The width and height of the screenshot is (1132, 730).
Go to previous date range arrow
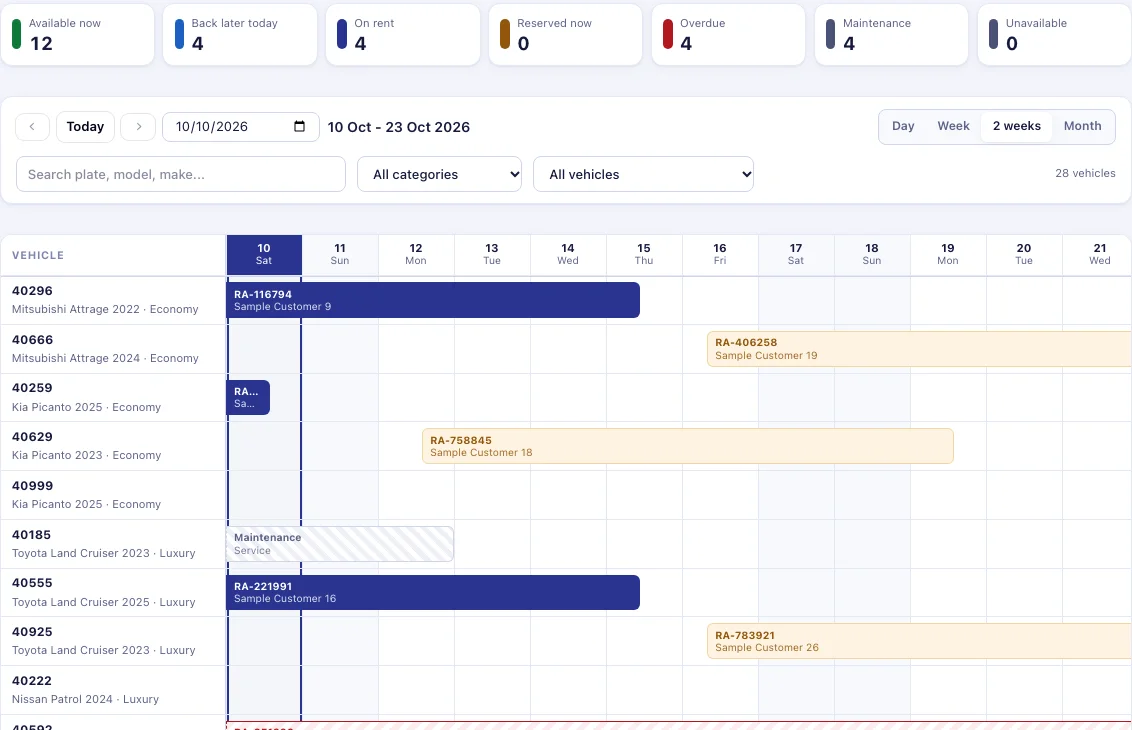coord(32,126)
